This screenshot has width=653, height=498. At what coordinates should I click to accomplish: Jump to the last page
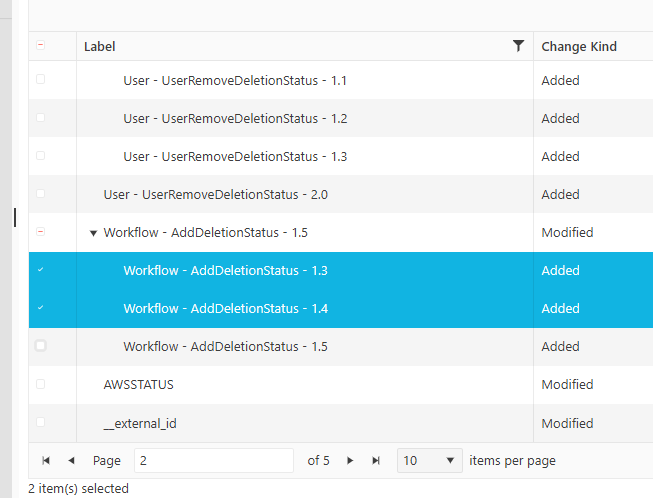click(376, 461)
